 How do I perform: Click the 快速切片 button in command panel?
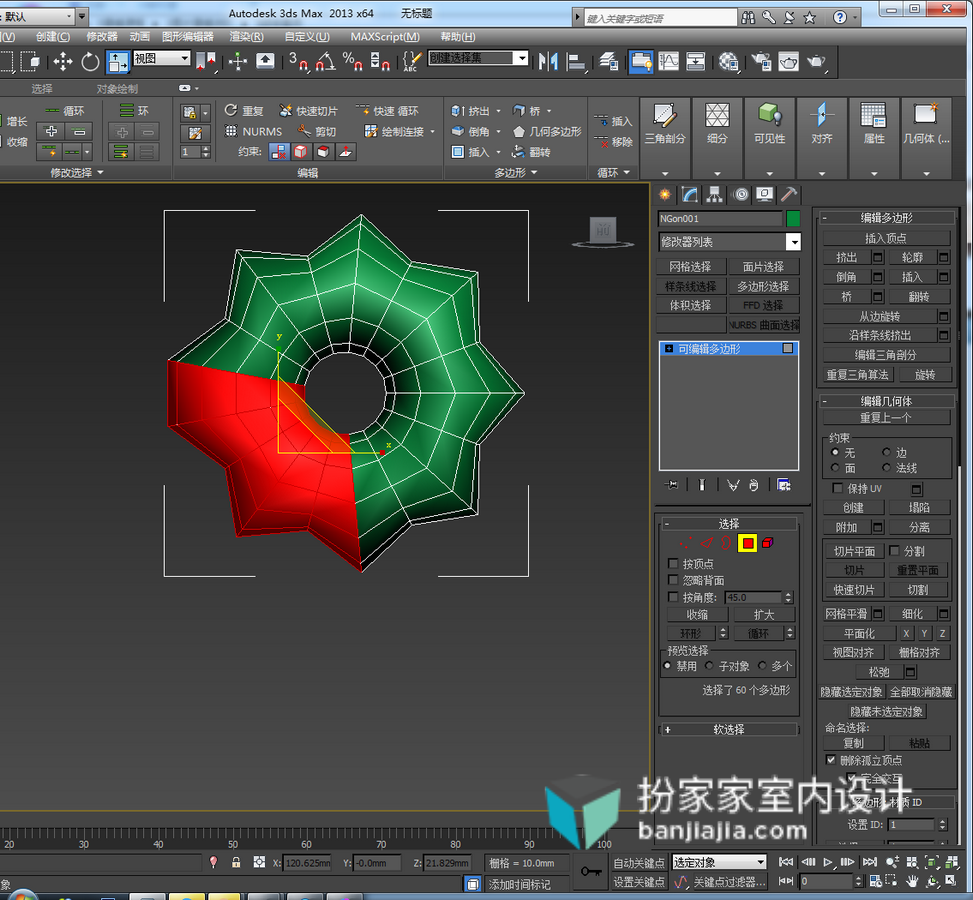coord(854,590)
